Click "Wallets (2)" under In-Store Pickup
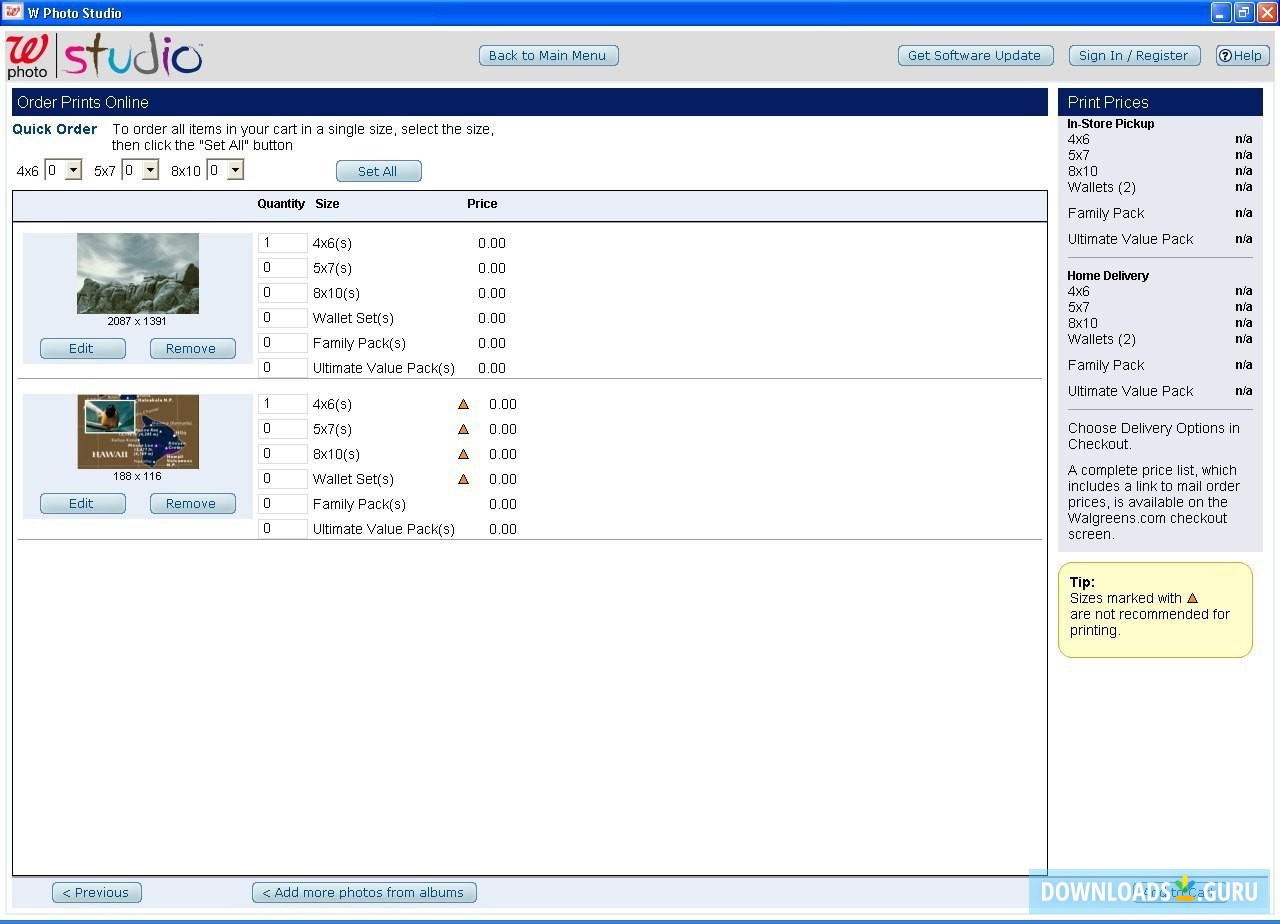Image resolution: width=1280 pixels, height=924 pixels. click(1102, 187)
